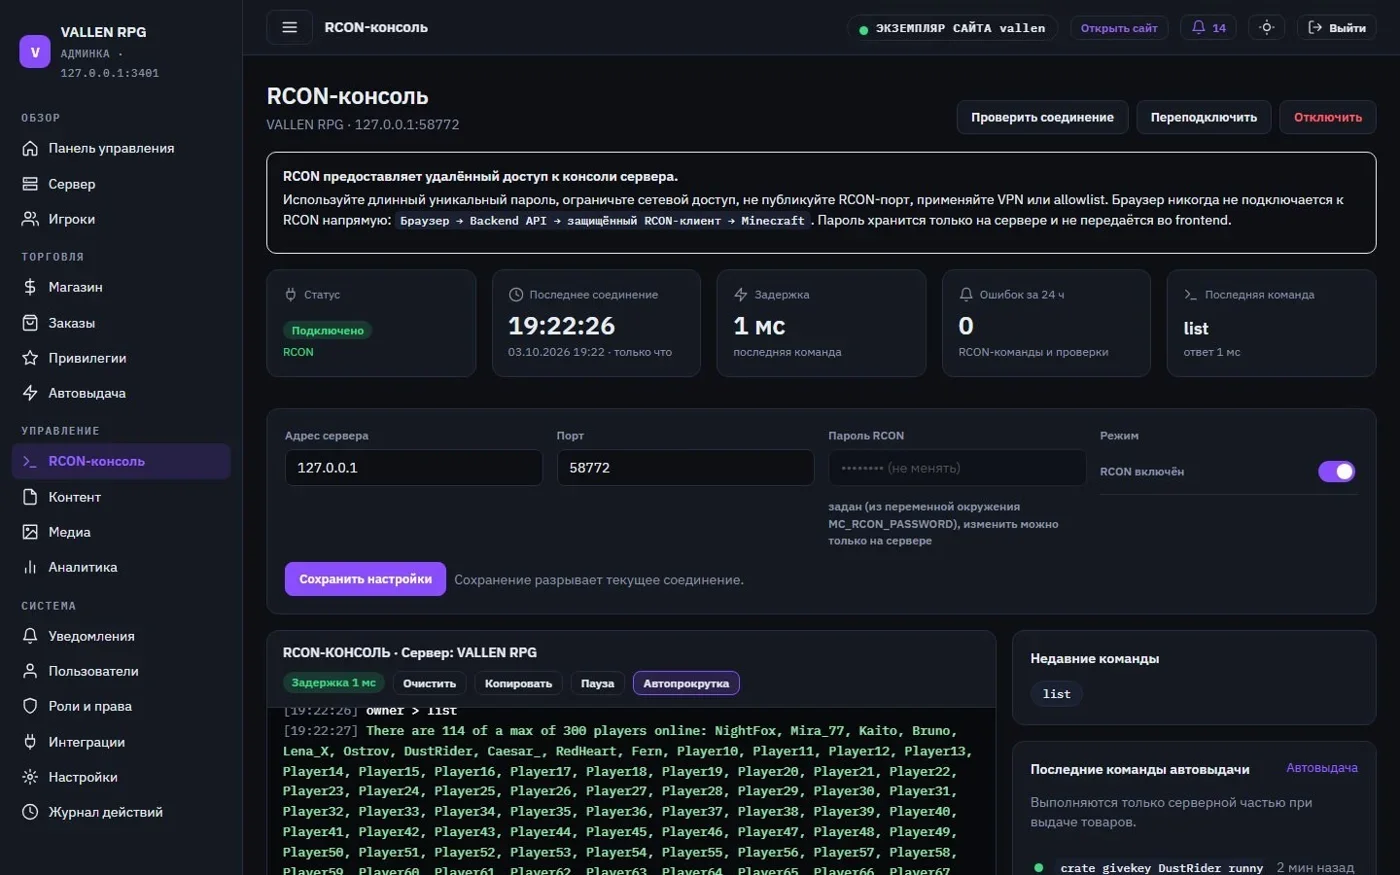
Task: Click Открыть сайт link button
Action: 1119,28
